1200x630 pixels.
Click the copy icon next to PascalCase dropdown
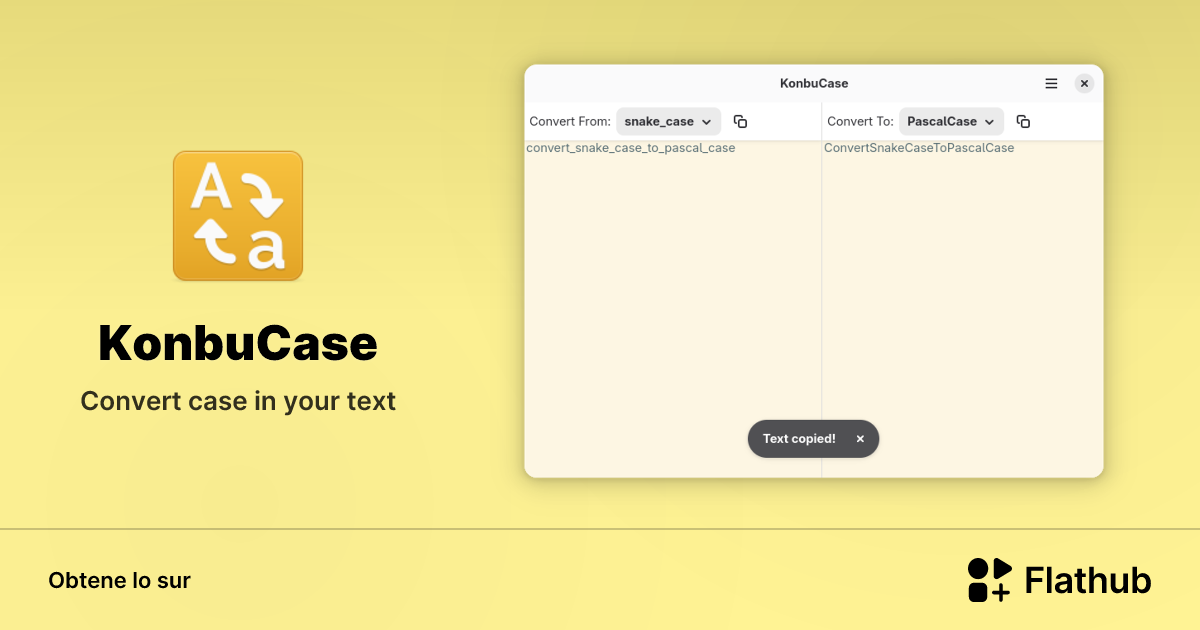point(1023,120)
